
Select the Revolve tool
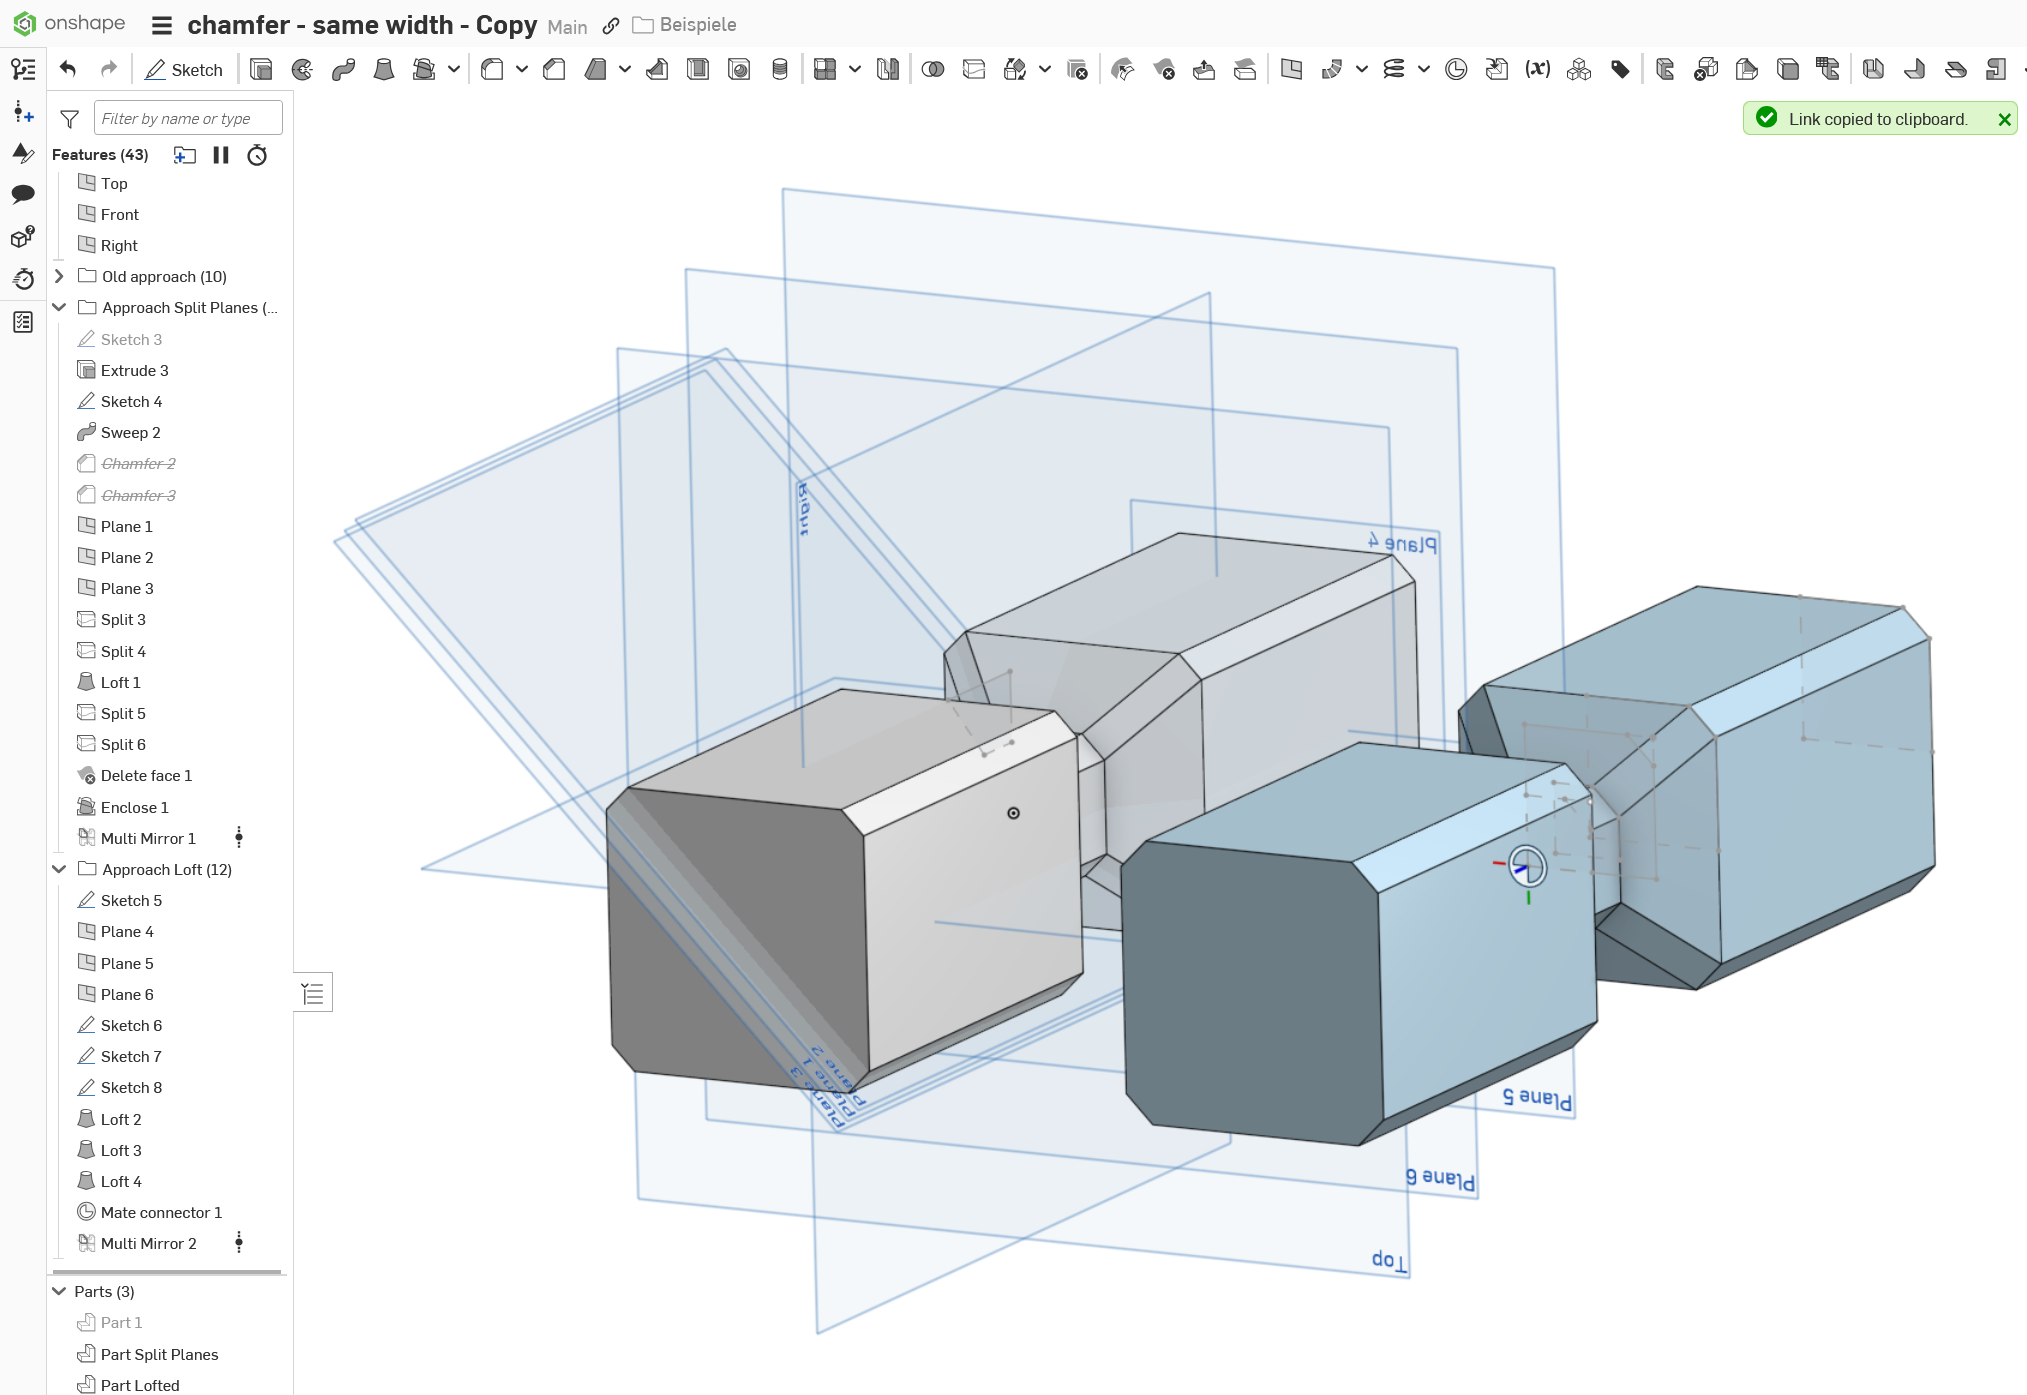coord(302,69)
